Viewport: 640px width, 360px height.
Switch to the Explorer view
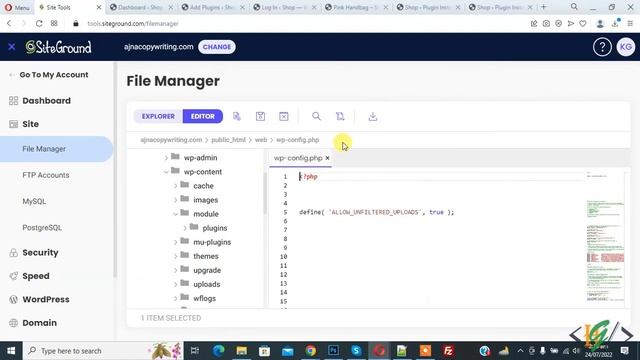click(x=158, y=116)
